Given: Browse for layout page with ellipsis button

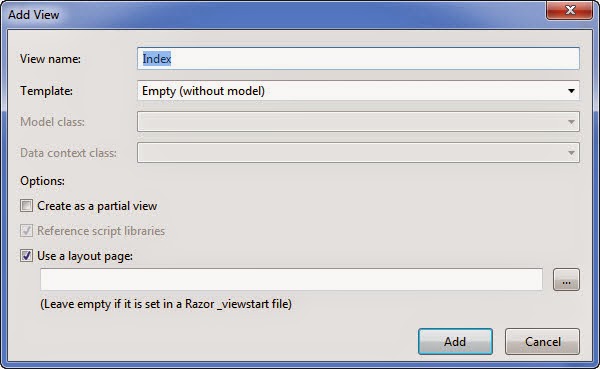Looking at the screenshot, I should point(566,279).
